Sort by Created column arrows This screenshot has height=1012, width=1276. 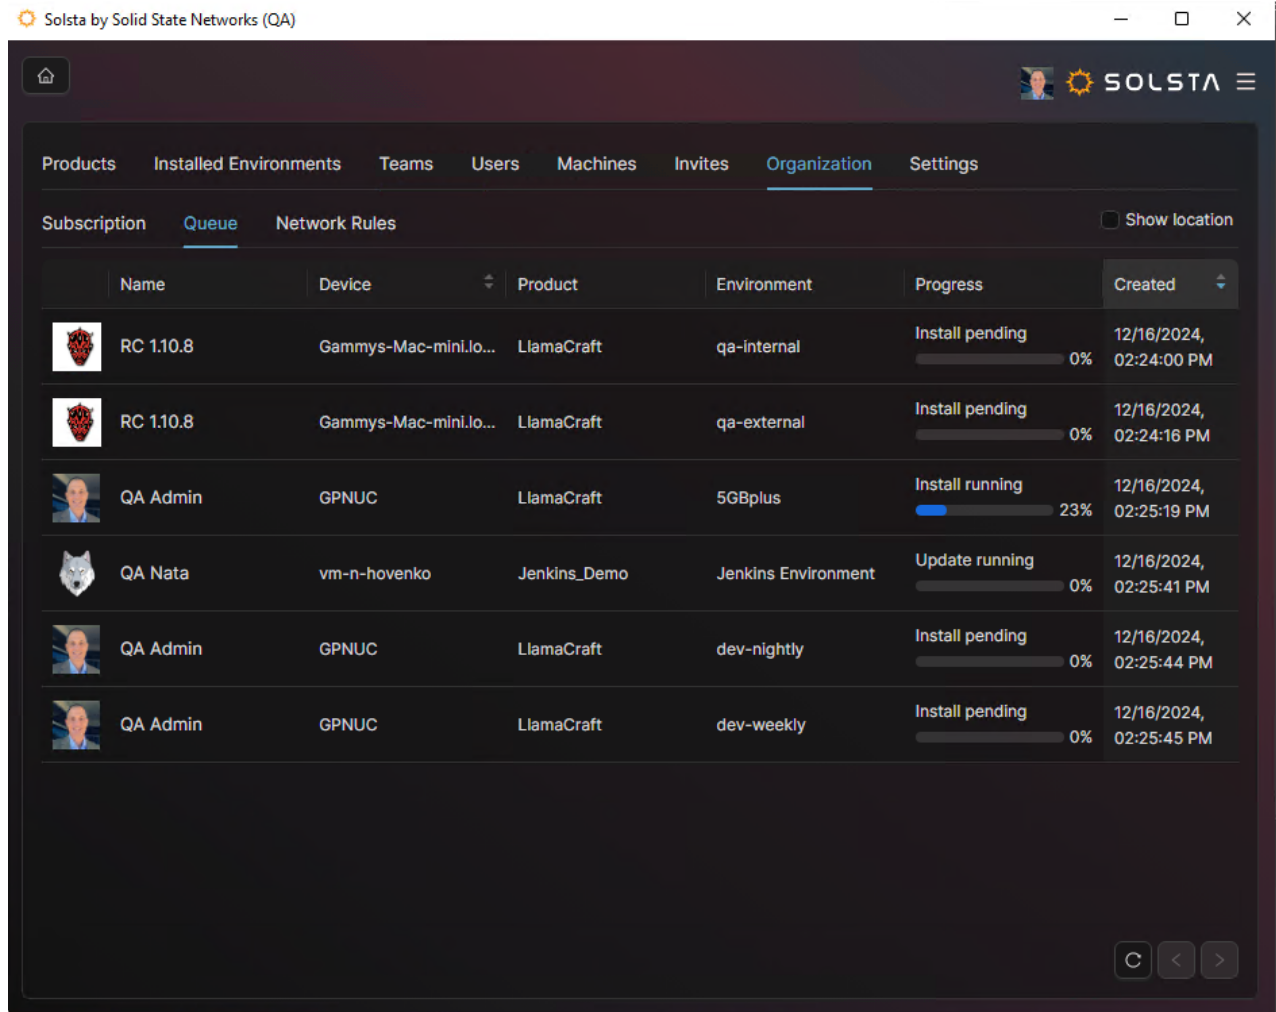[1220, 283]
